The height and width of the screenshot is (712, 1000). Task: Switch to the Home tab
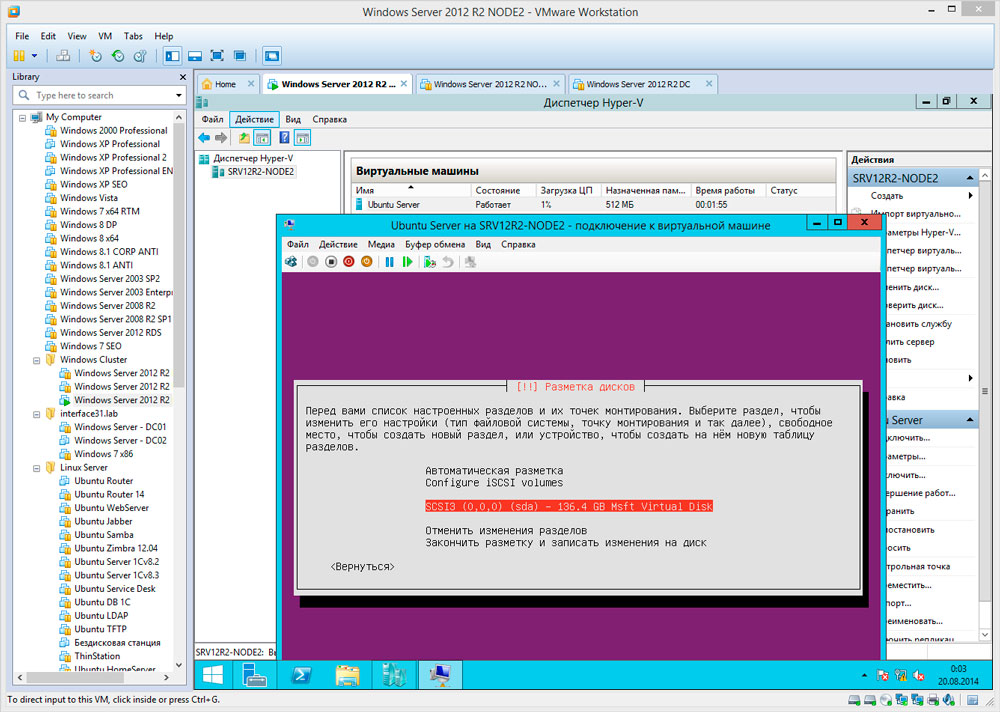(x=225, y=84)
